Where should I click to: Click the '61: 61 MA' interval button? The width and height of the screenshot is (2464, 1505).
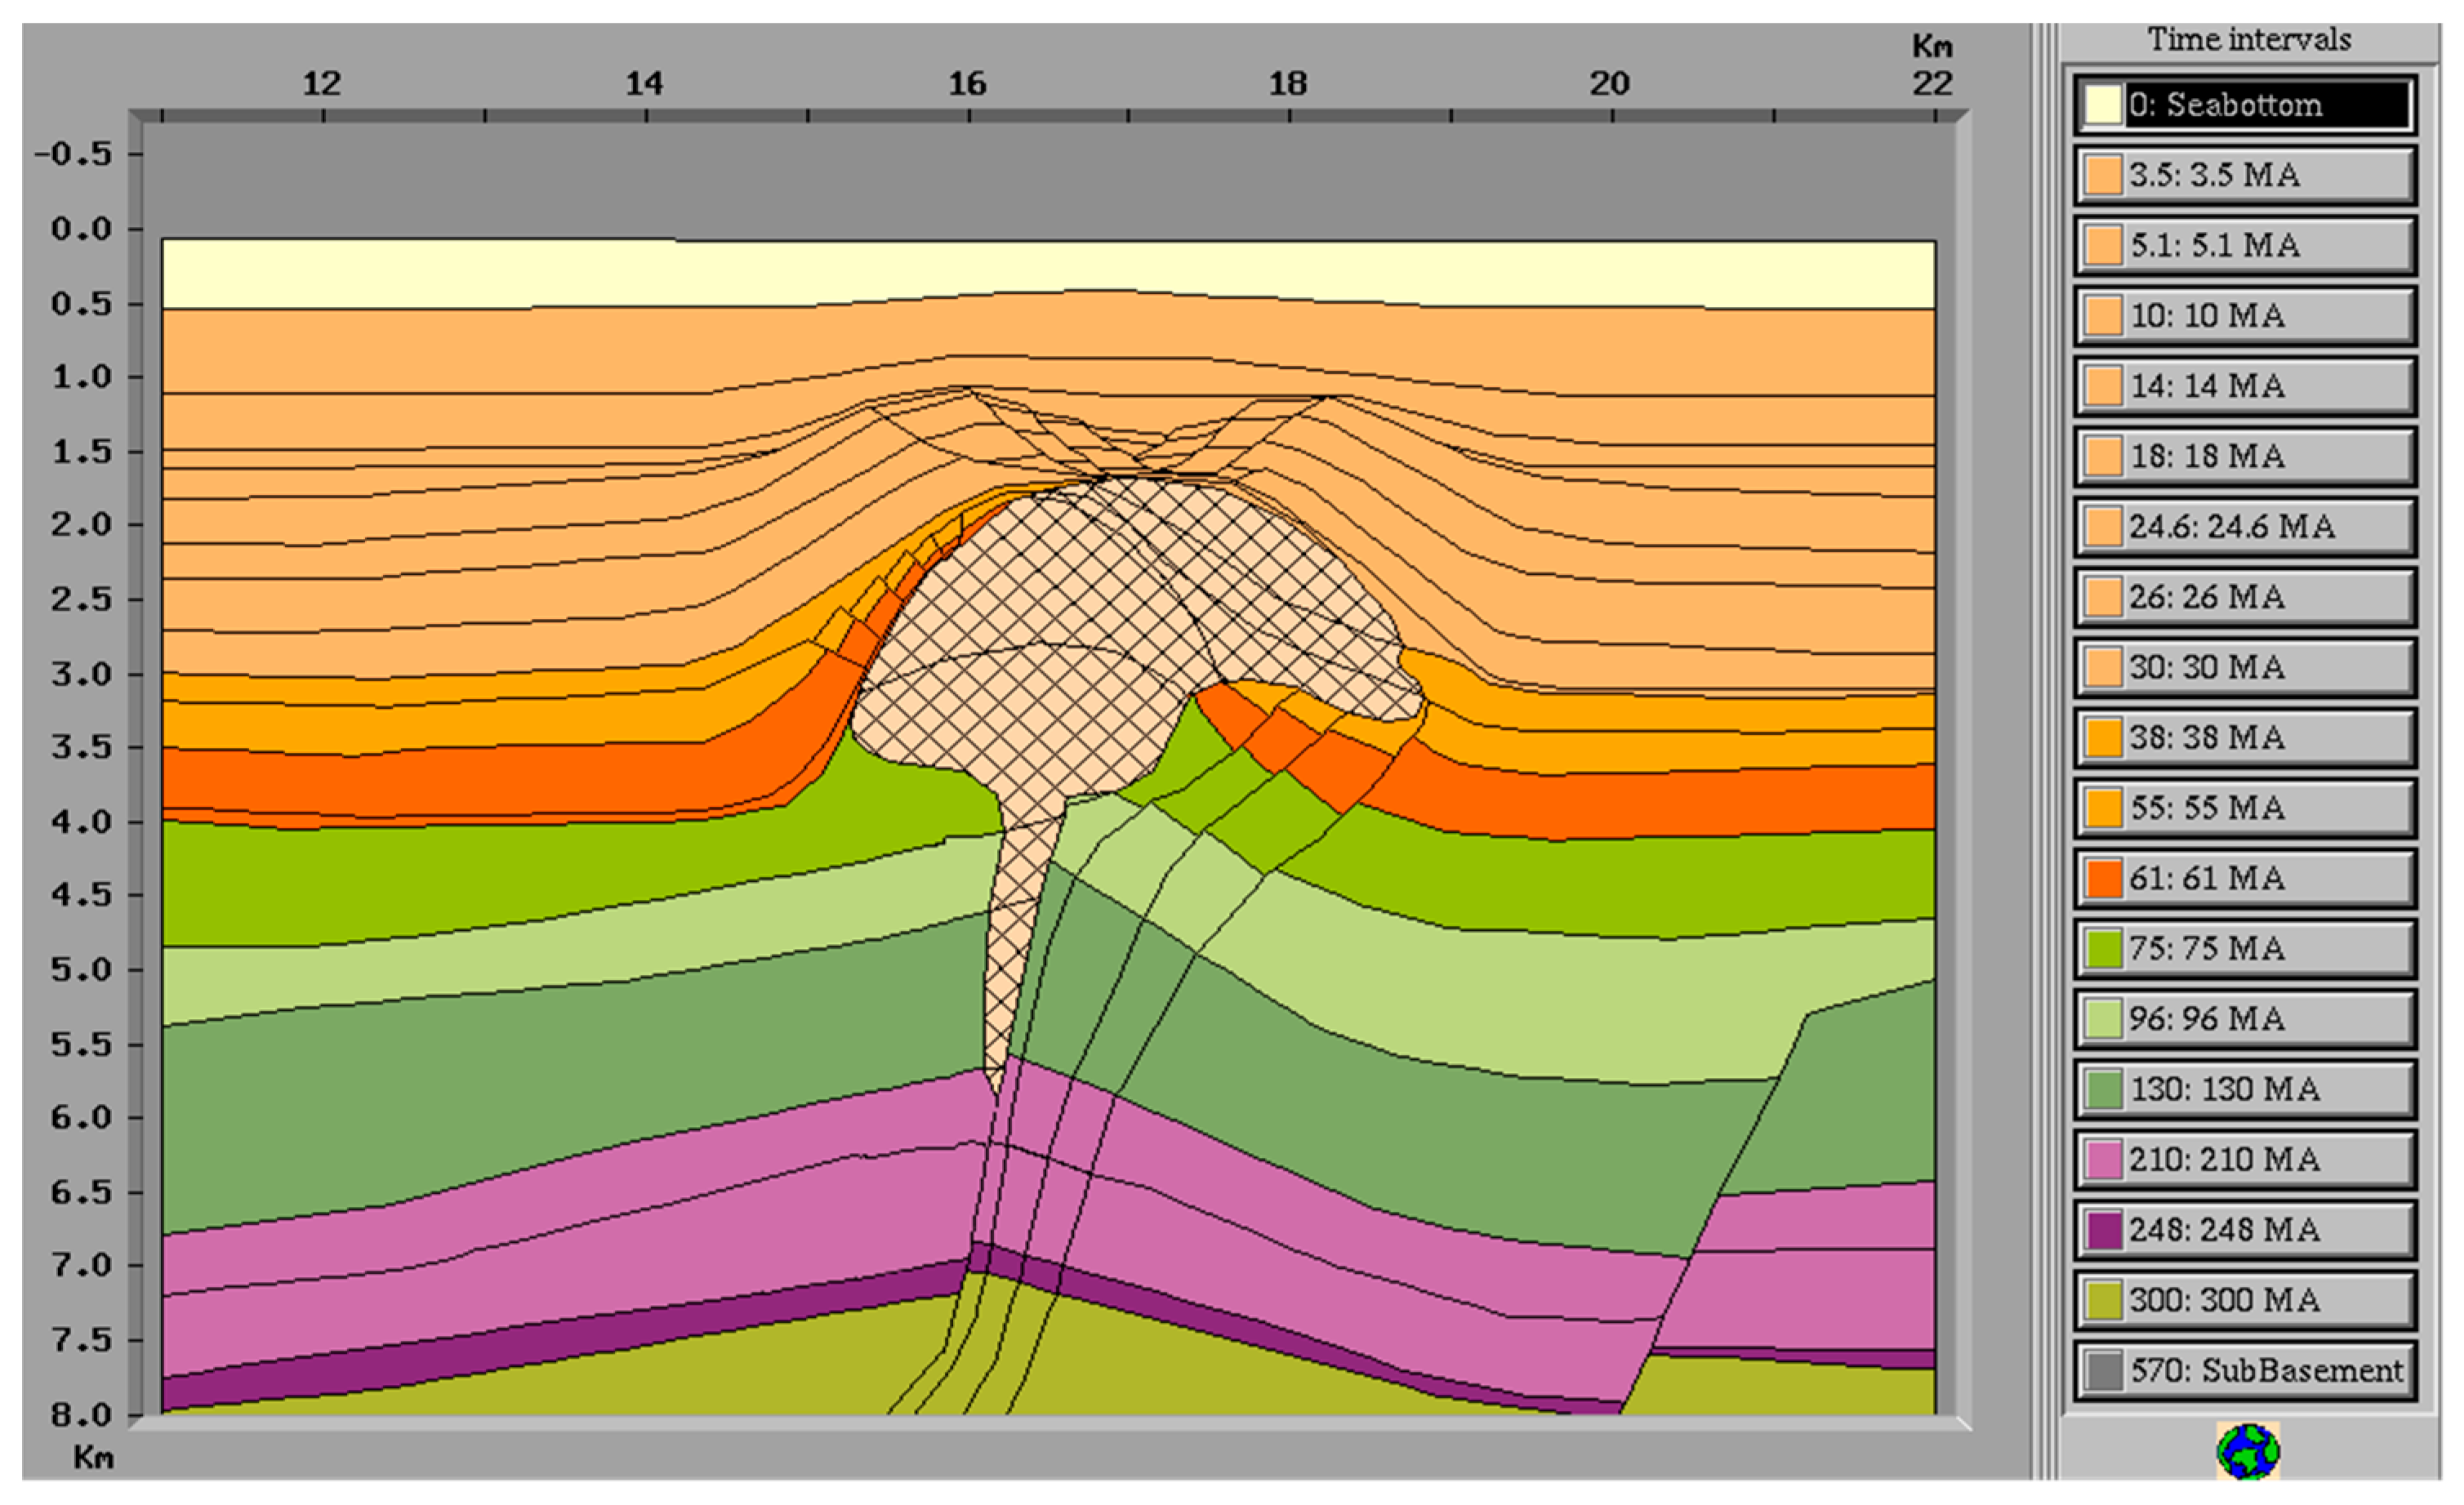coord(2245,878)
